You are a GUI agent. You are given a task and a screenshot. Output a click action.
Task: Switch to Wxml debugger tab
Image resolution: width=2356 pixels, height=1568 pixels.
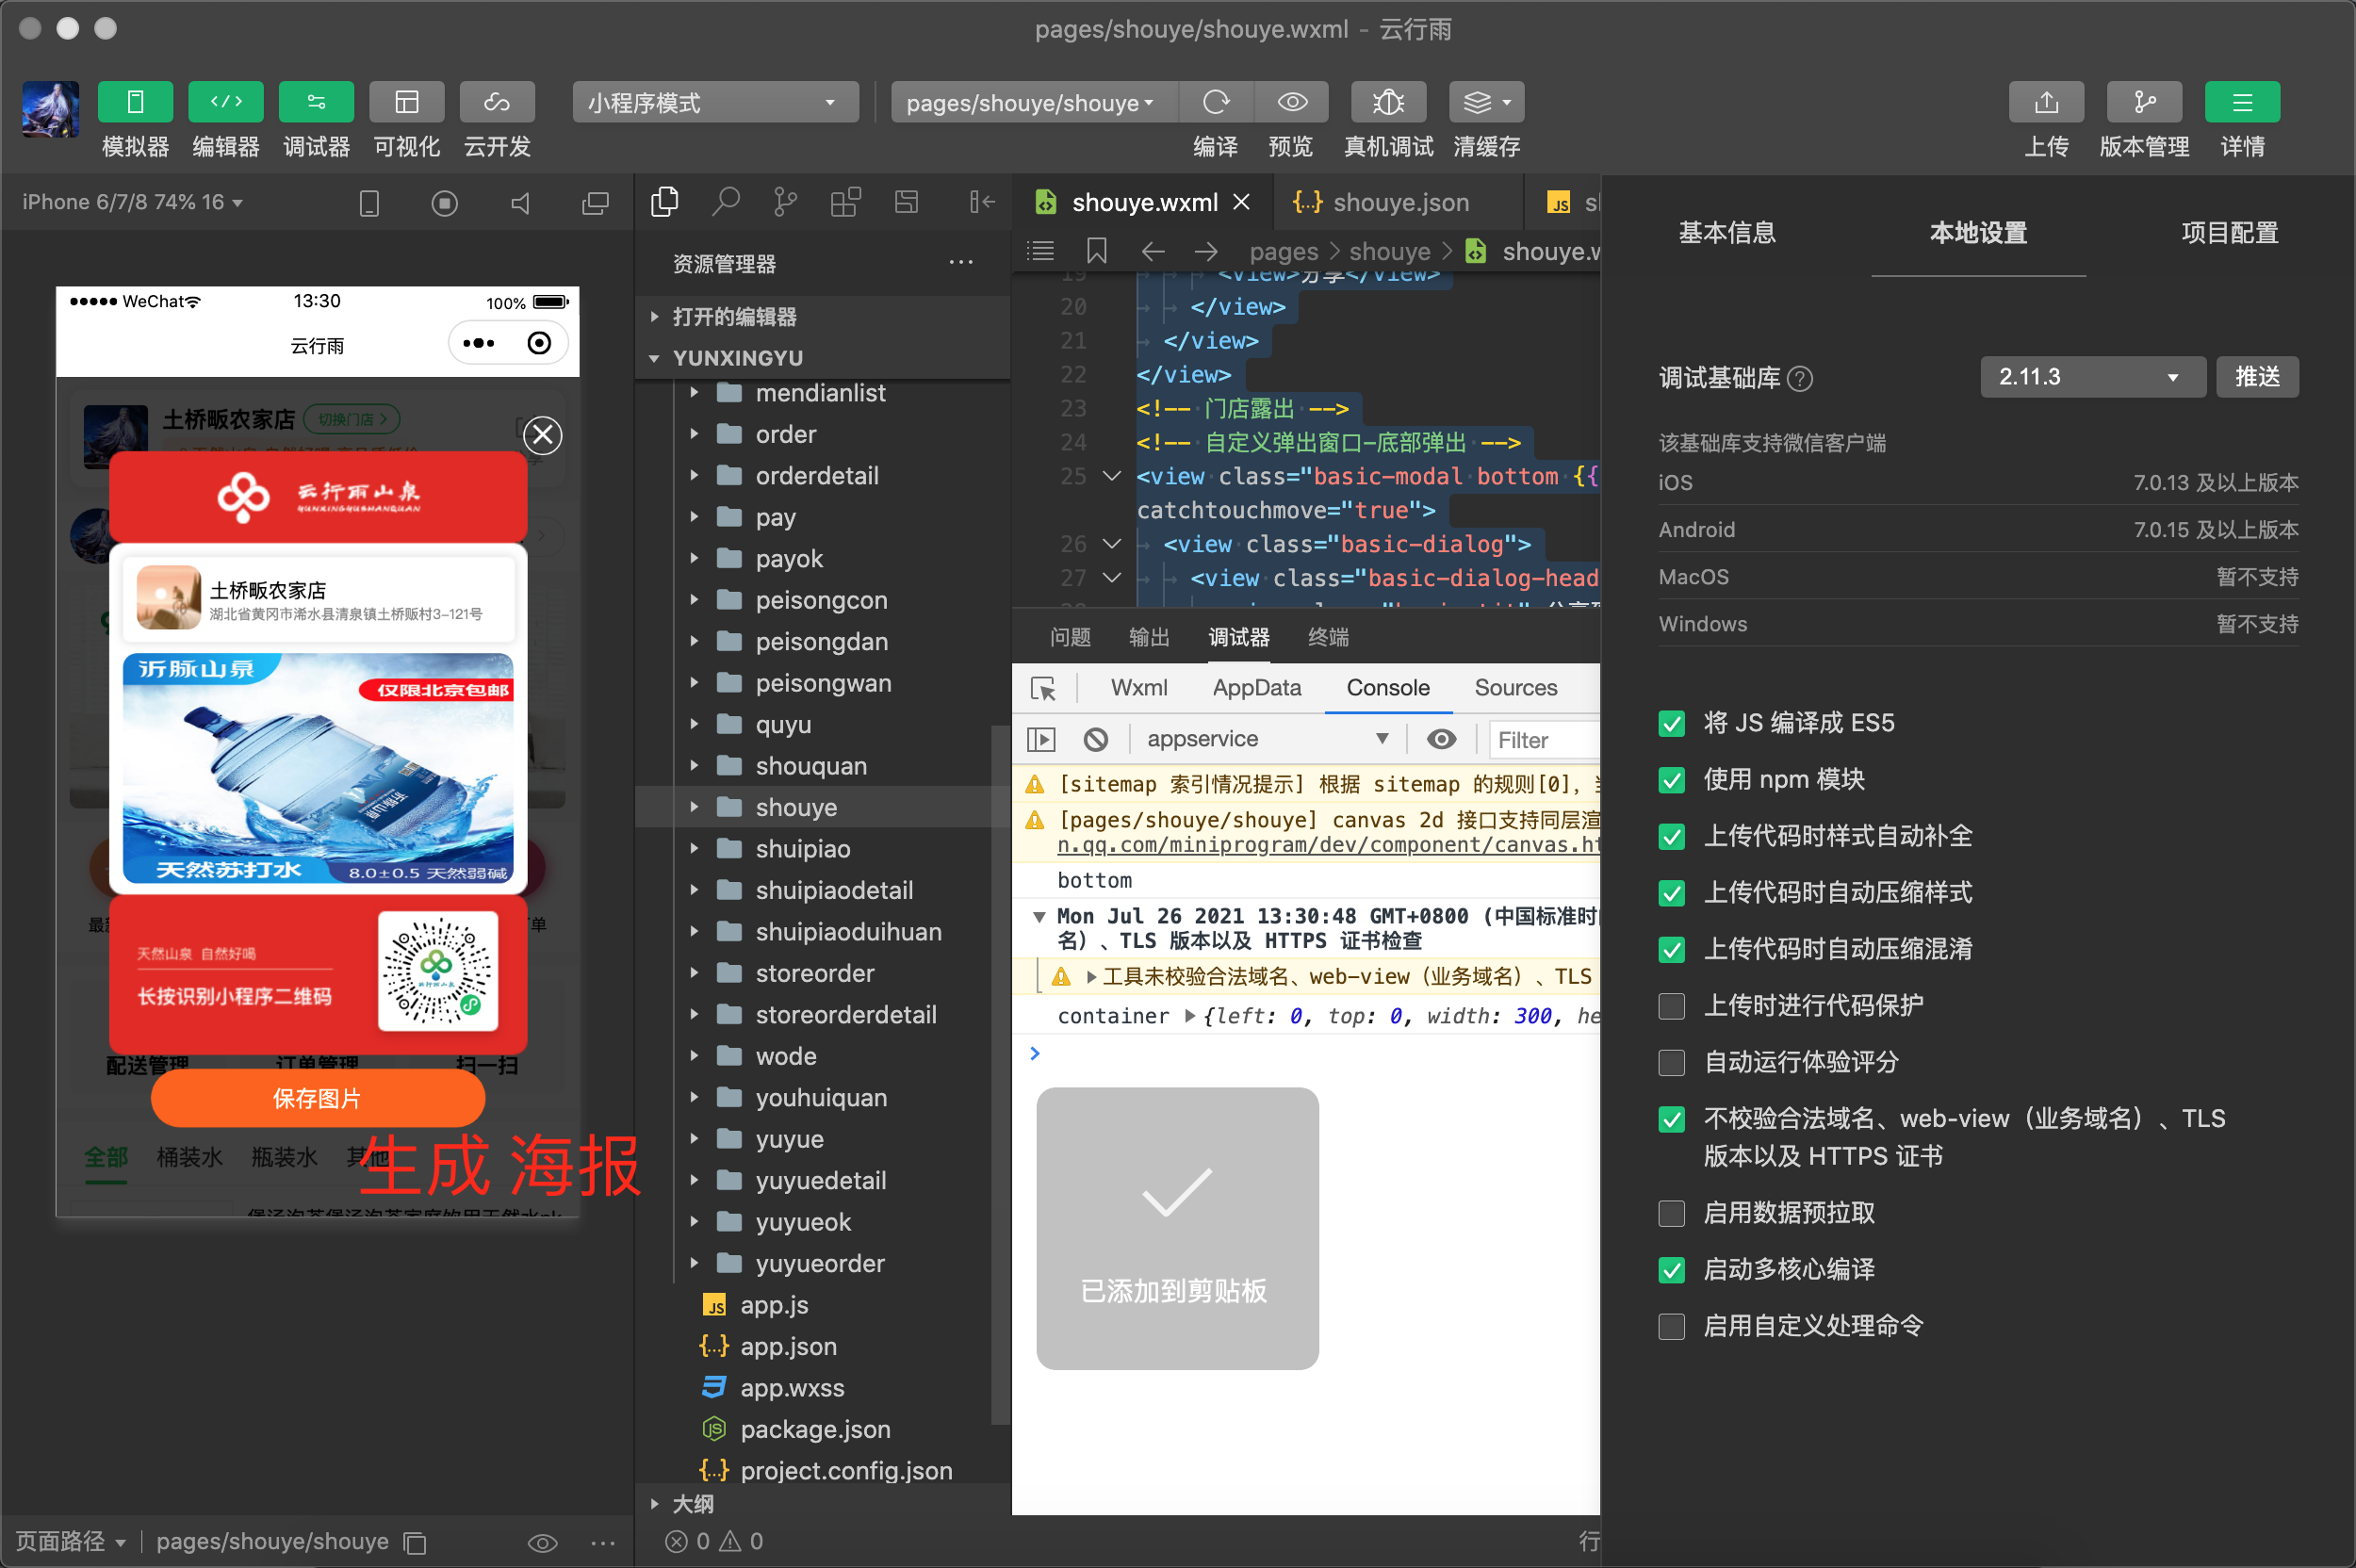coord(1139,688)
